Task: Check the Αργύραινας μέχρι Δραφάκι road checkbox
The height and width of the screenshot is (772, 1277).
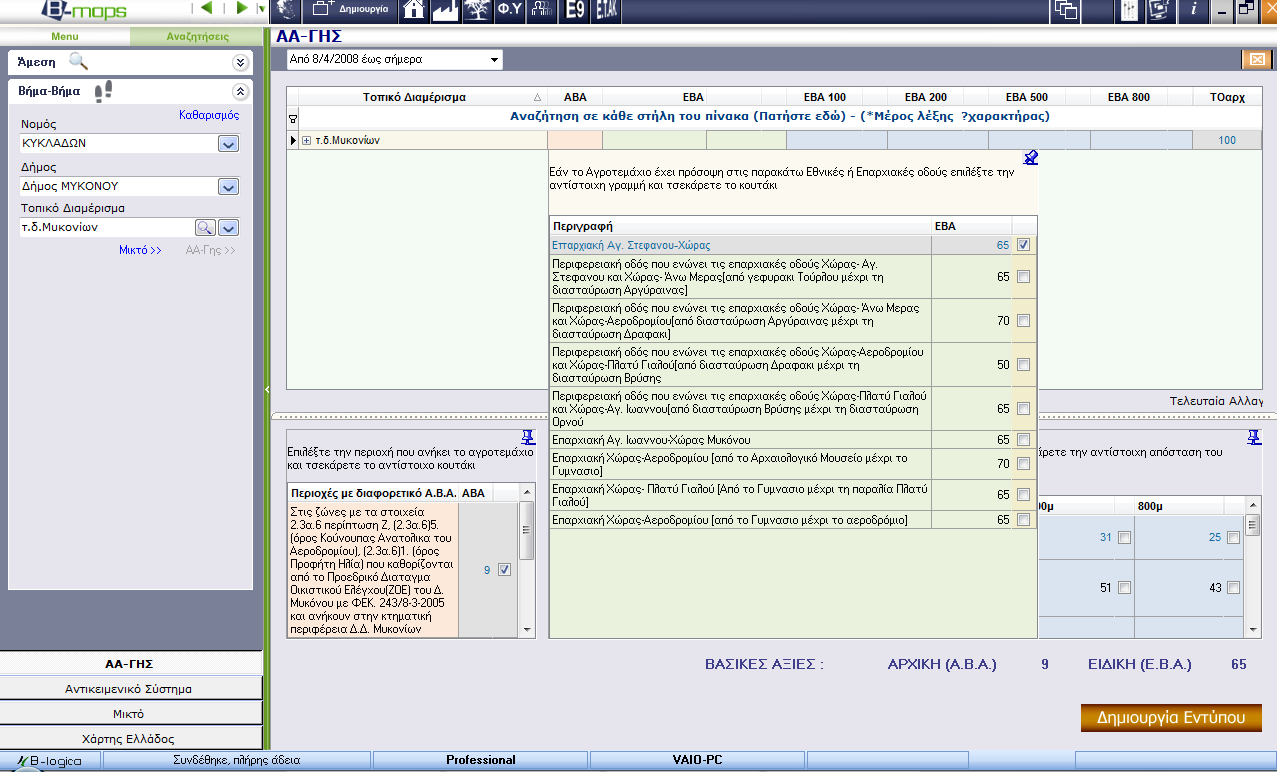Action: (1023, 321)
